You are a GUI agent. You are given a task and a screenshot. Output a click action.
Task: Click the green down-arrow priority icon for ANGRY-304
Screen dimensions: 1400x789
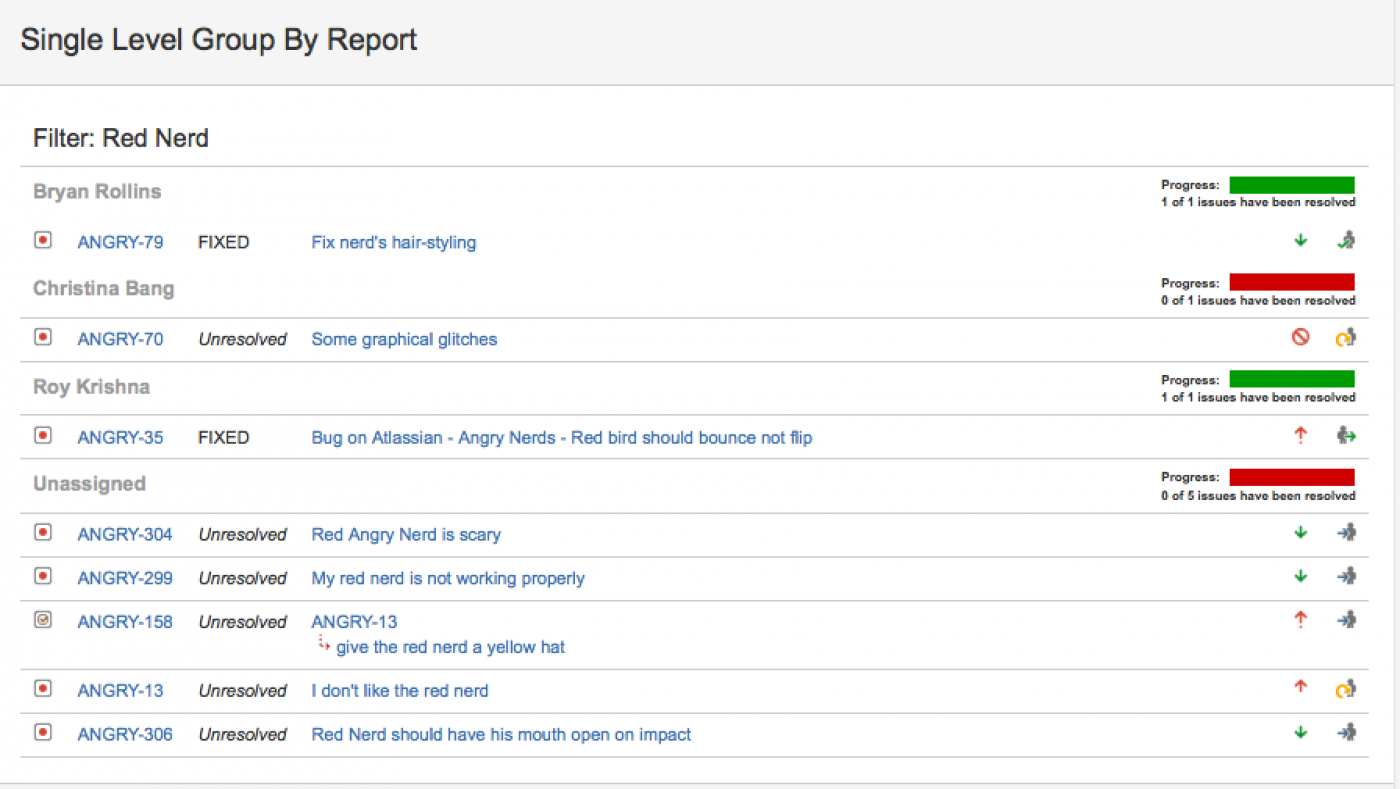click(1300, 533)
